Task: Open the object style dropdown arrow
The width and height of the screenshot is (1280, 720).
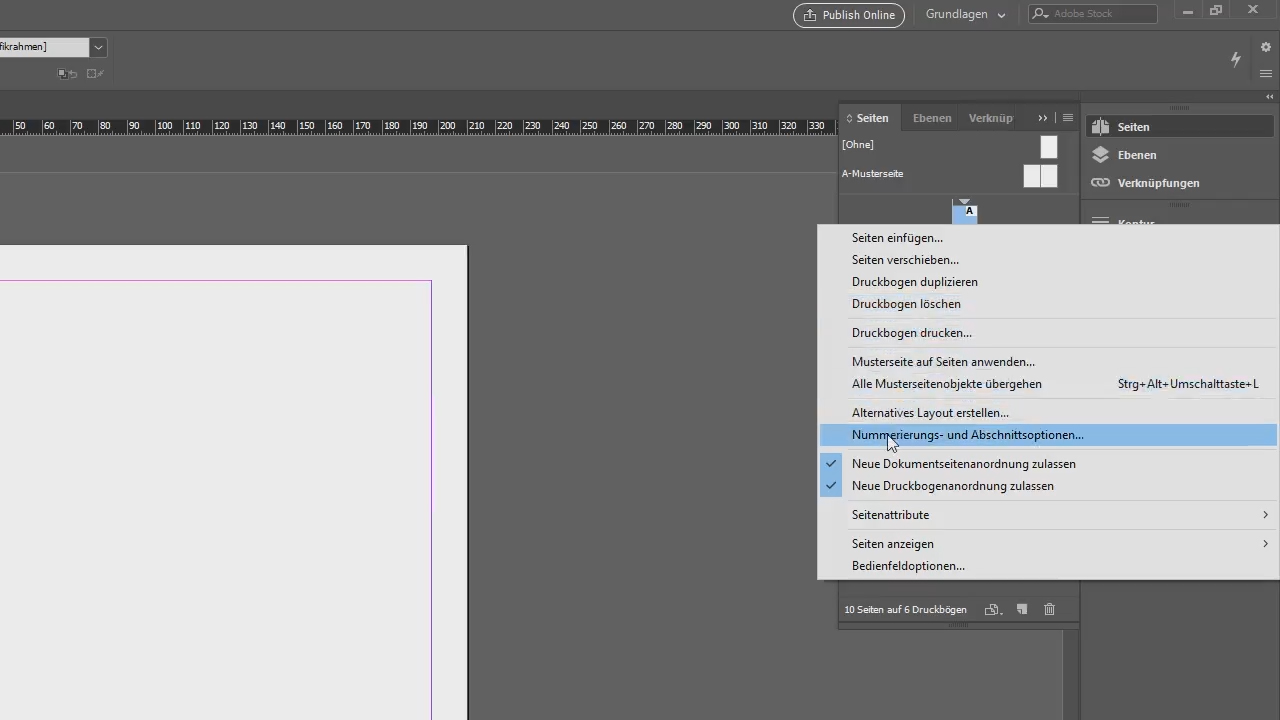Action: click(98, 47)
